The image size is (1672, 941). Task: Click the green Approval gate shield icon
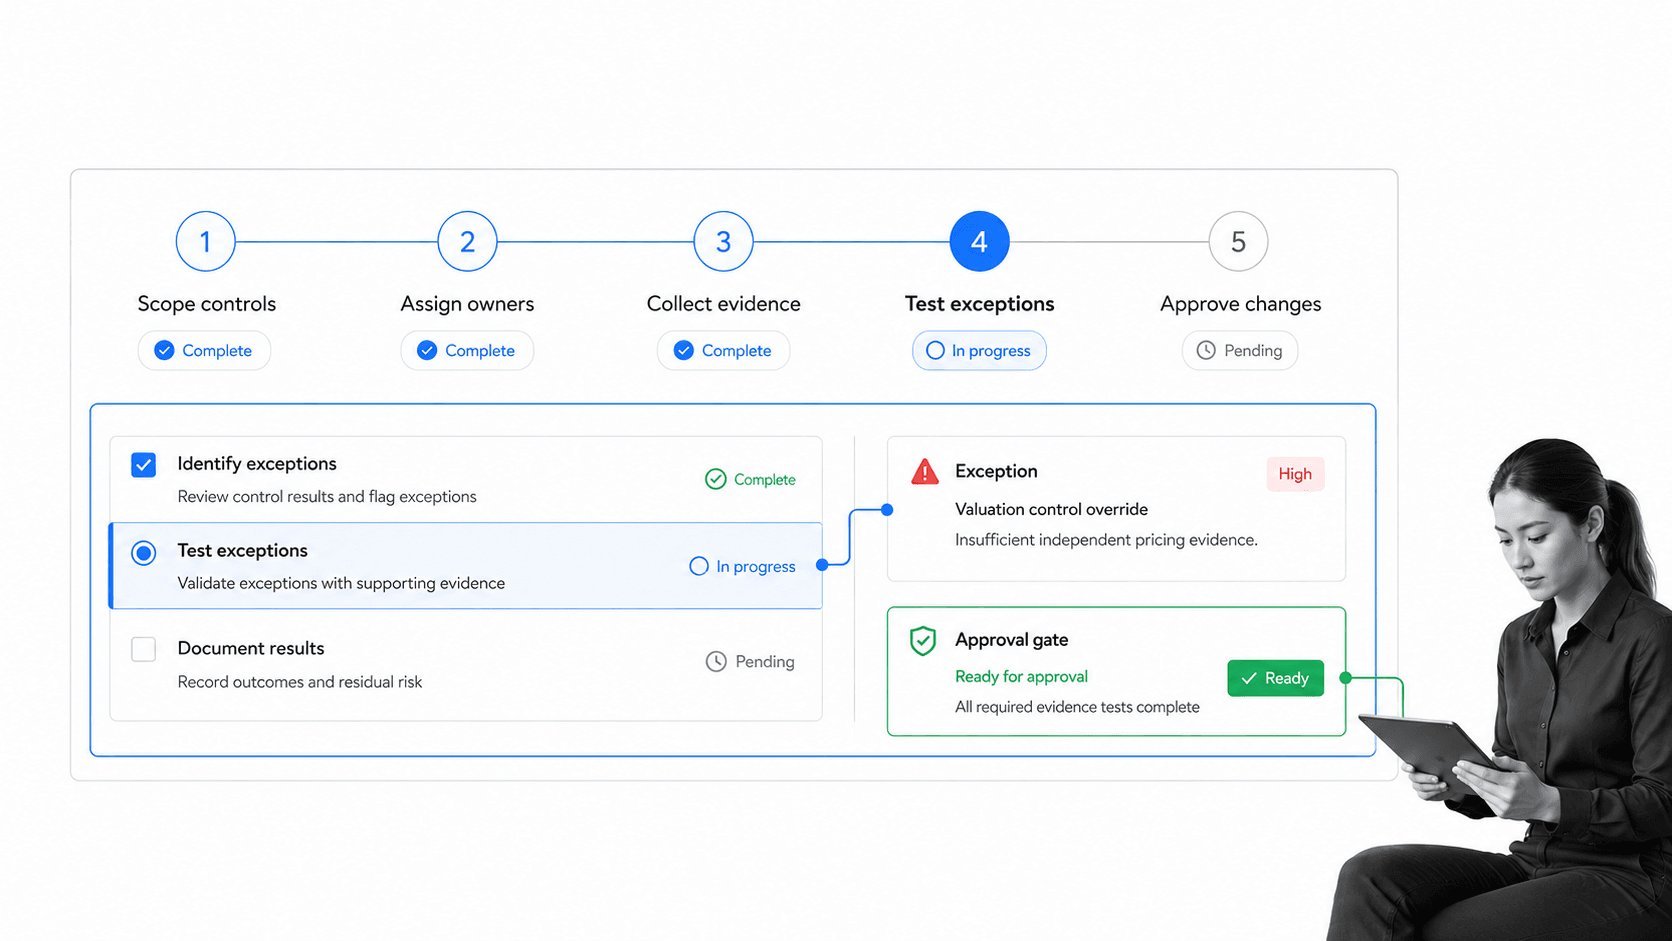click(x=923, y=641)
